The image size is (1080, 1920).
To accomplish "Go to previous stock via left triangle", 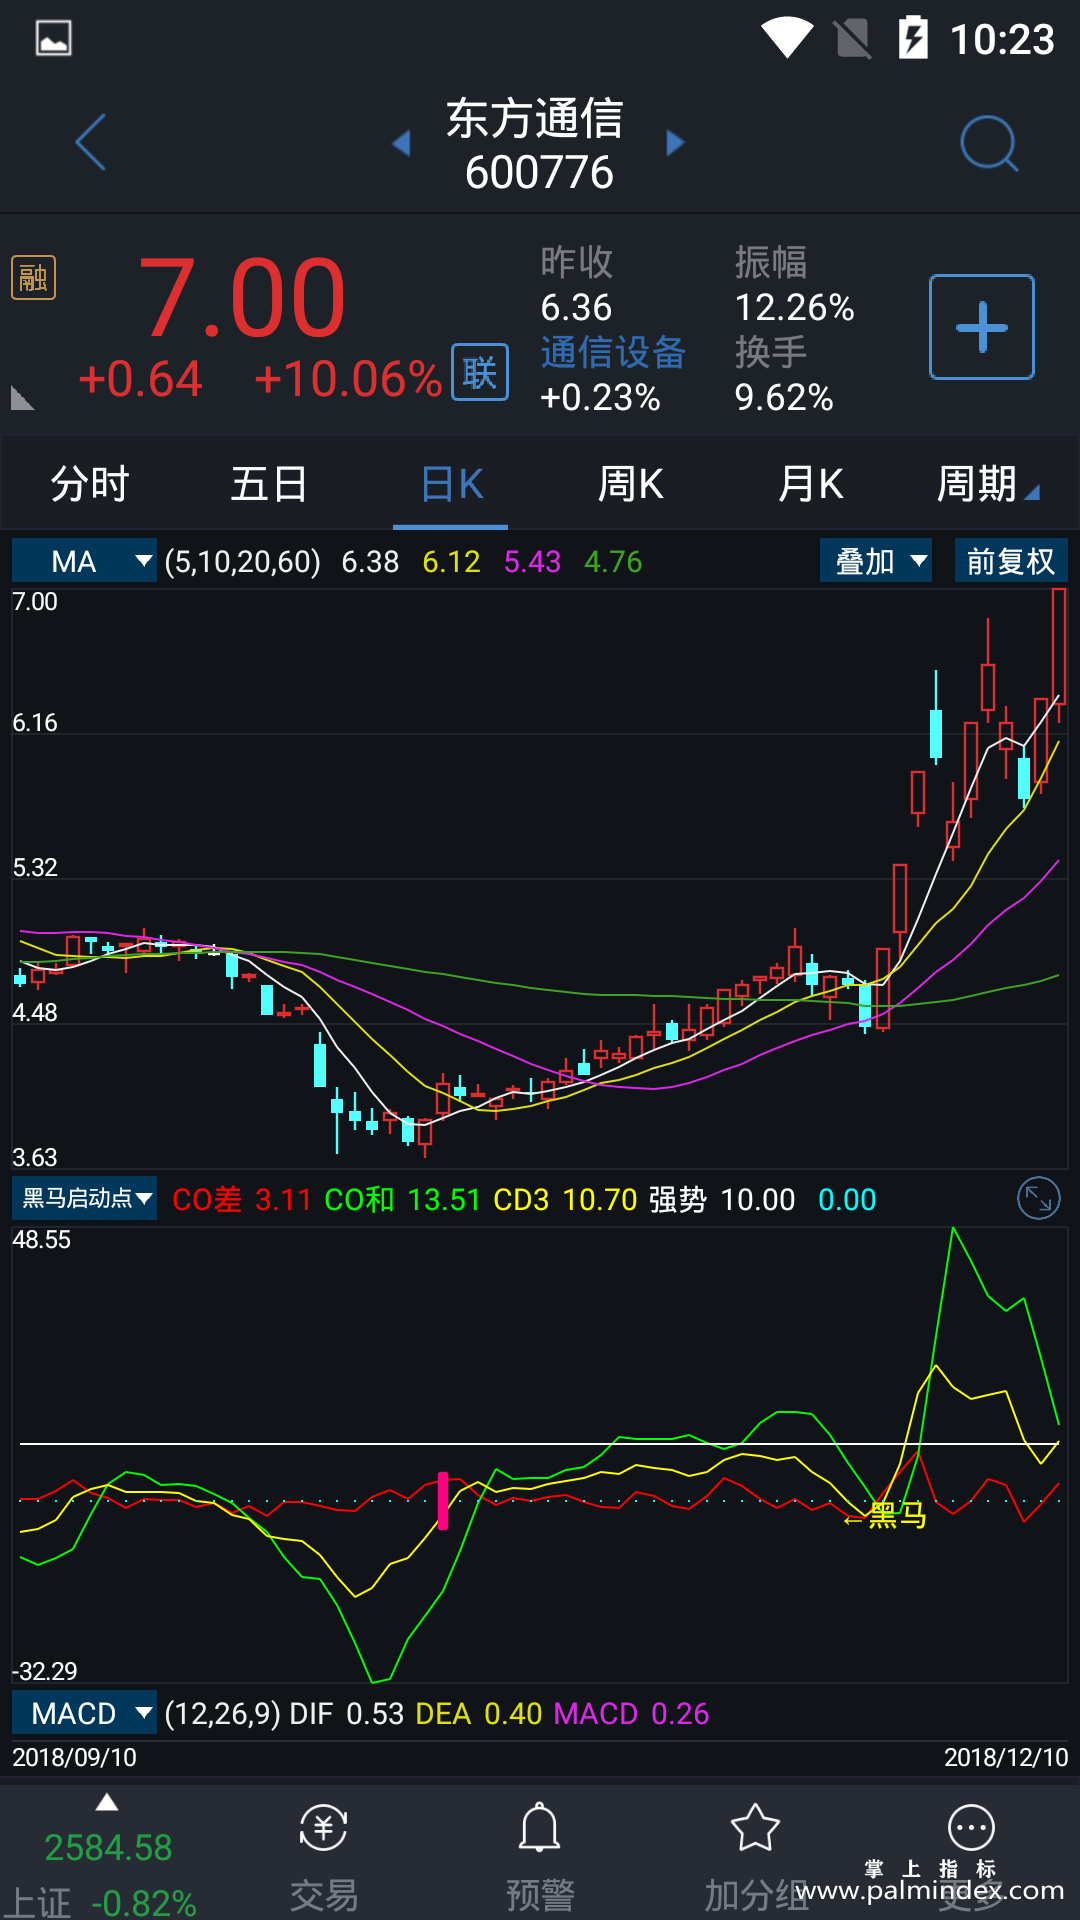I will click(401, 143).
